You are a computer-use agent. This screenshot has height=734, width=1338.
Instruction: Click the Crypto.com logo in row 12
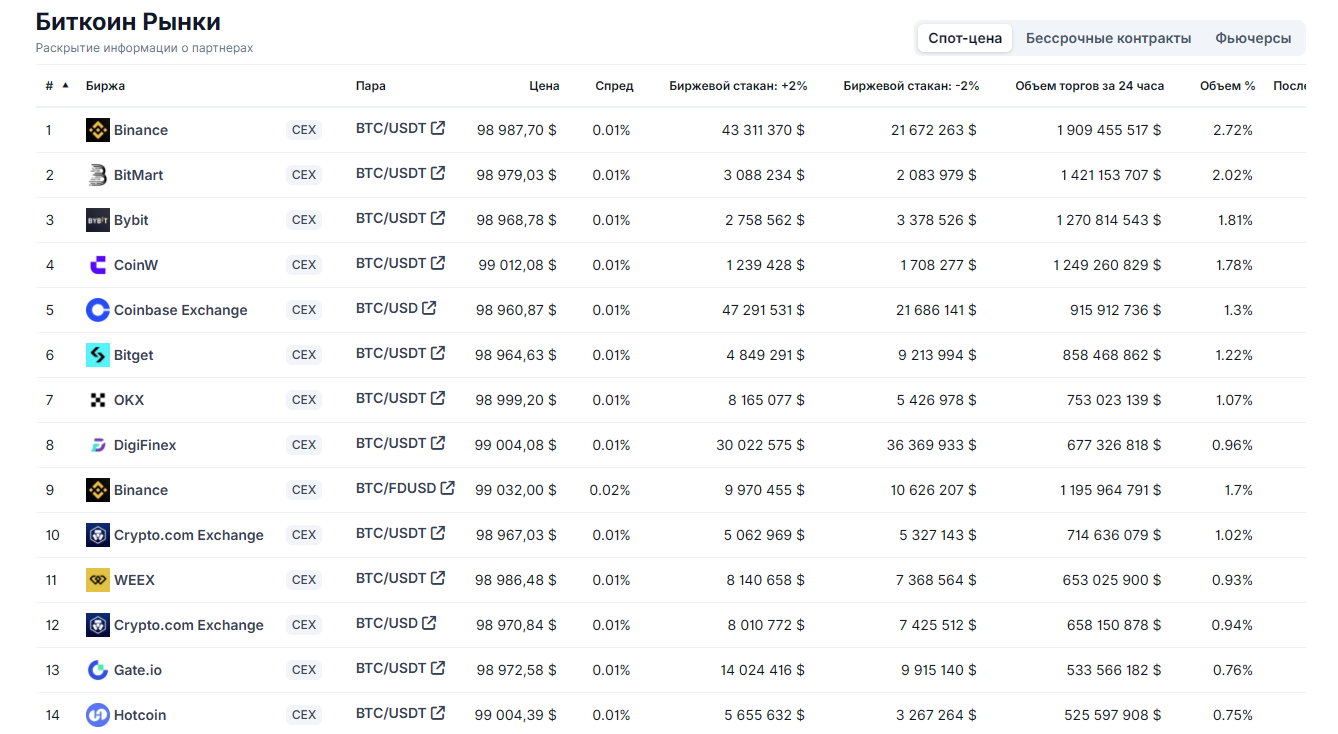click(97, 625)
